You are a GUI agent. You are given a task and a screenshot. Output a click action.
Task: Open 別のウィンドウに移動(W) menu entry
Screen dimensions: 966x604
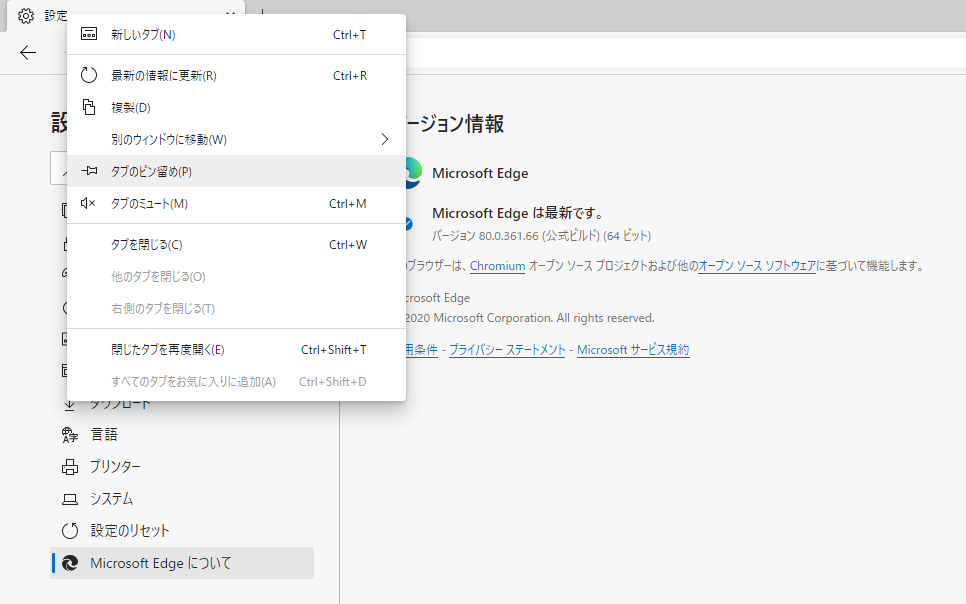(237, 139)
